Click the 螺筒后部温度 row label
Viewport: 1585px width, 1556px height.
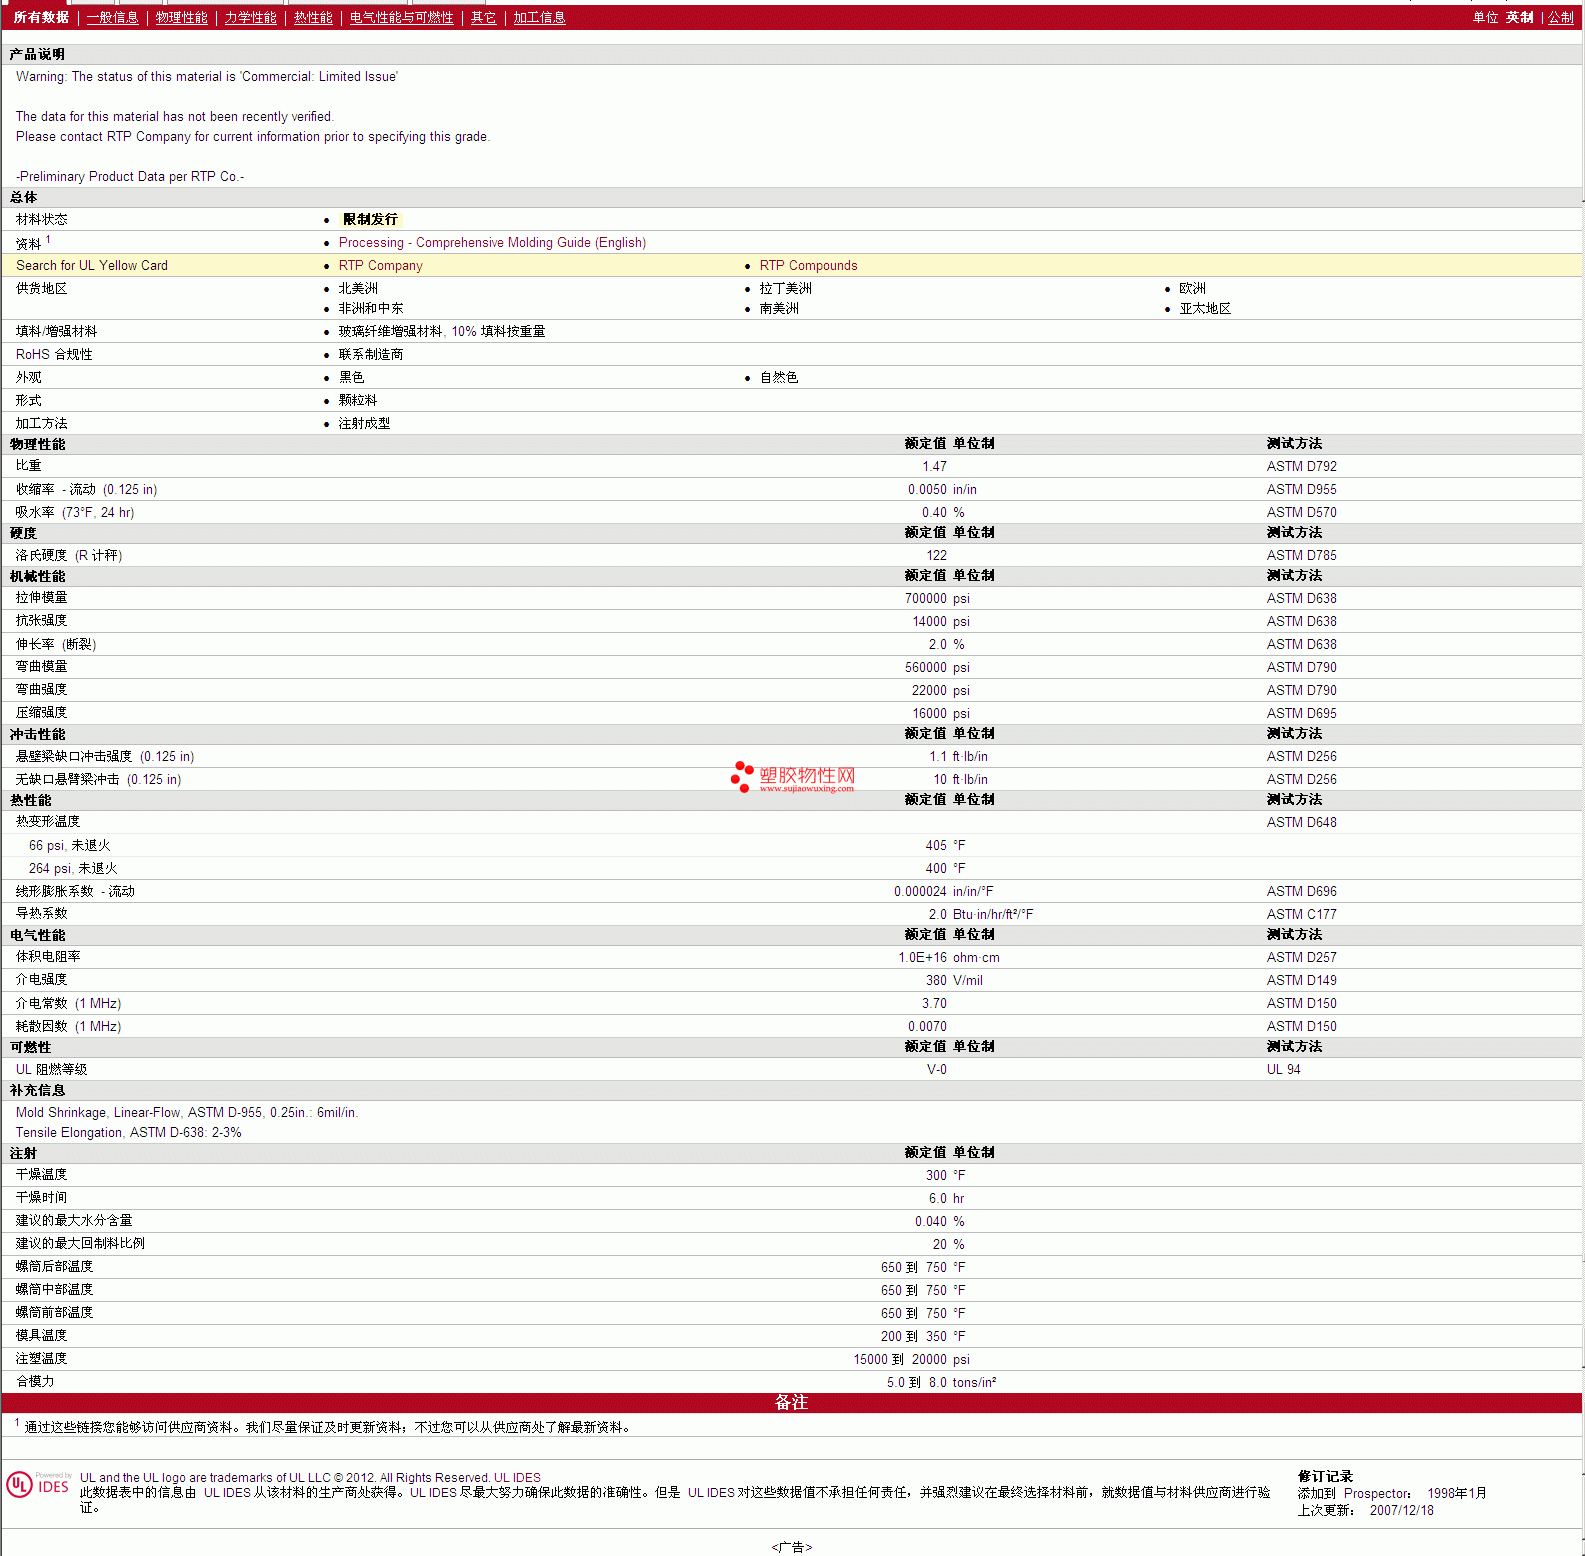54,1266
